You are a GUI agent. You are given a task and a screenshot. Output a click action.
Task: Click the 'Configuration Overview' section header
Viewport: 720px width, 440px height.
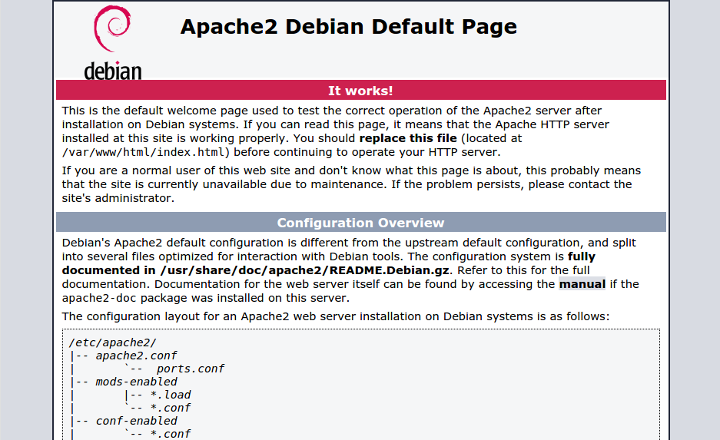(x=360, y=223)
